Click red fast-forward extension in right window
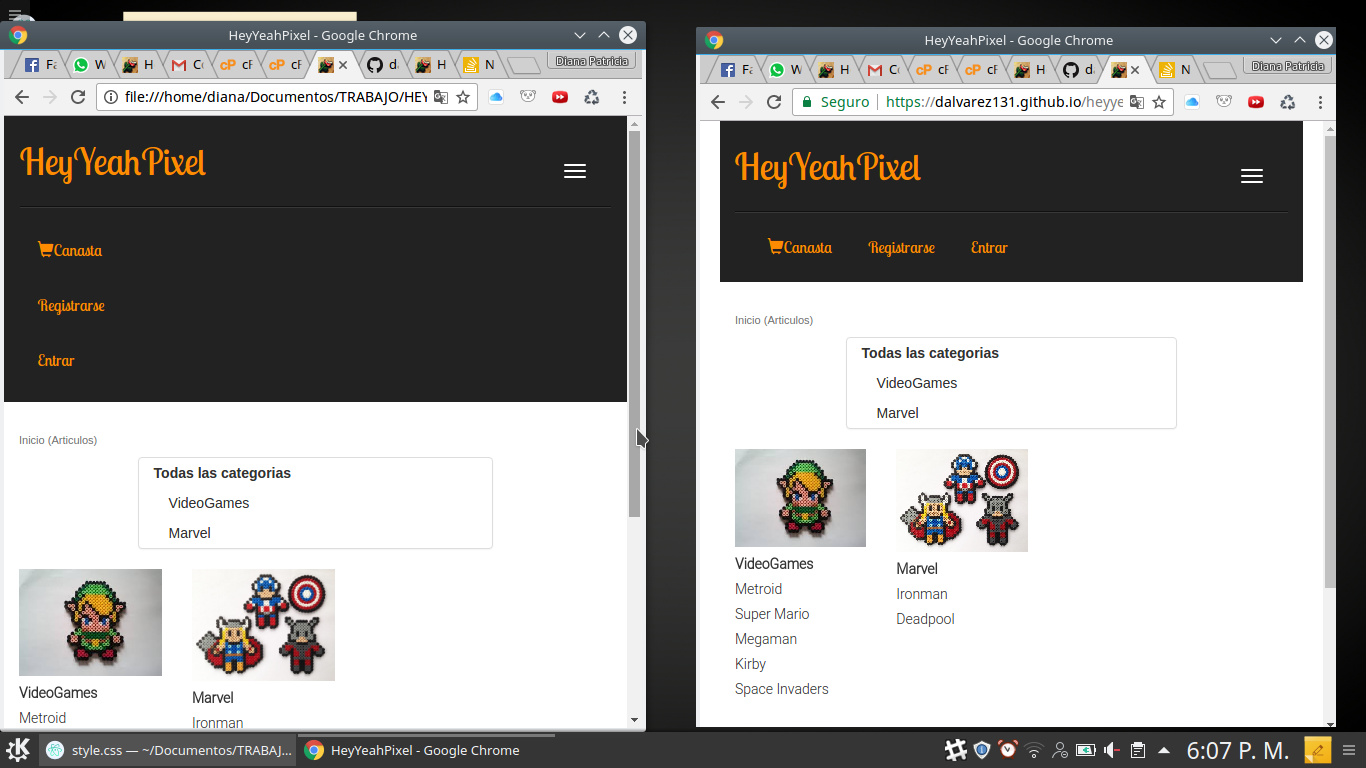This screenshot has height=768, width=1366. click(1256, 102)
